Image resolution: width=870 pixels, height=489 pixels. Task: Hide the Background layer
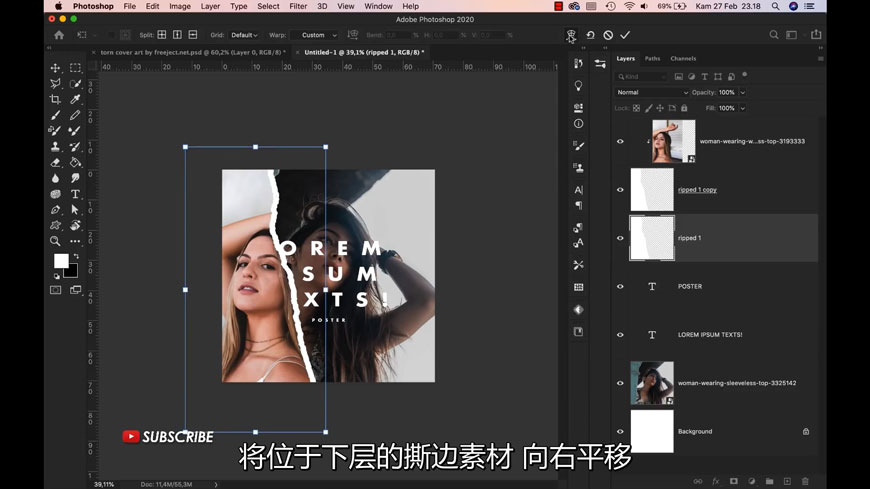click(620, 431)
